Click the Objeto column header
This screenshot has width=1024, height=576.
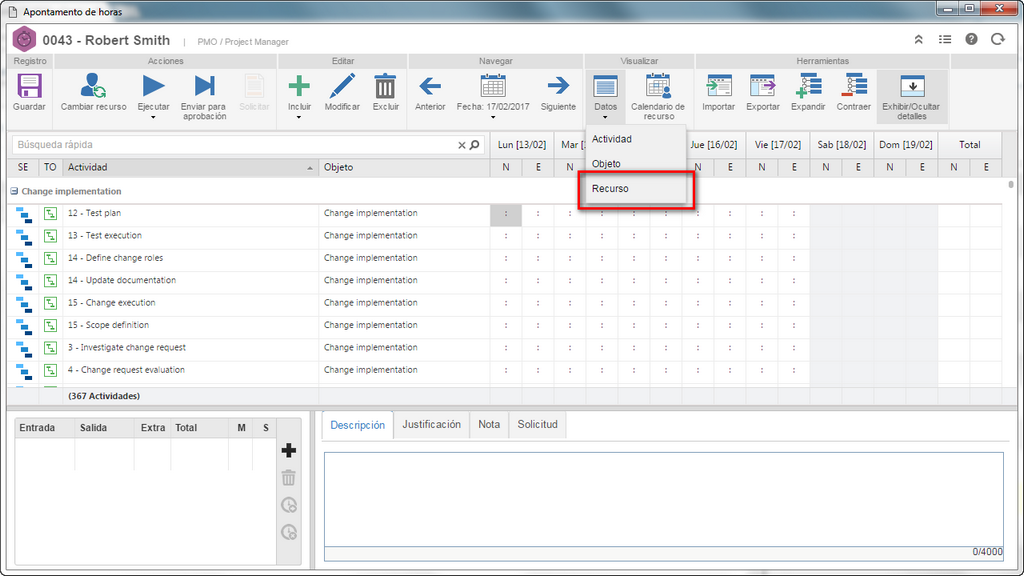click(404, 167)
